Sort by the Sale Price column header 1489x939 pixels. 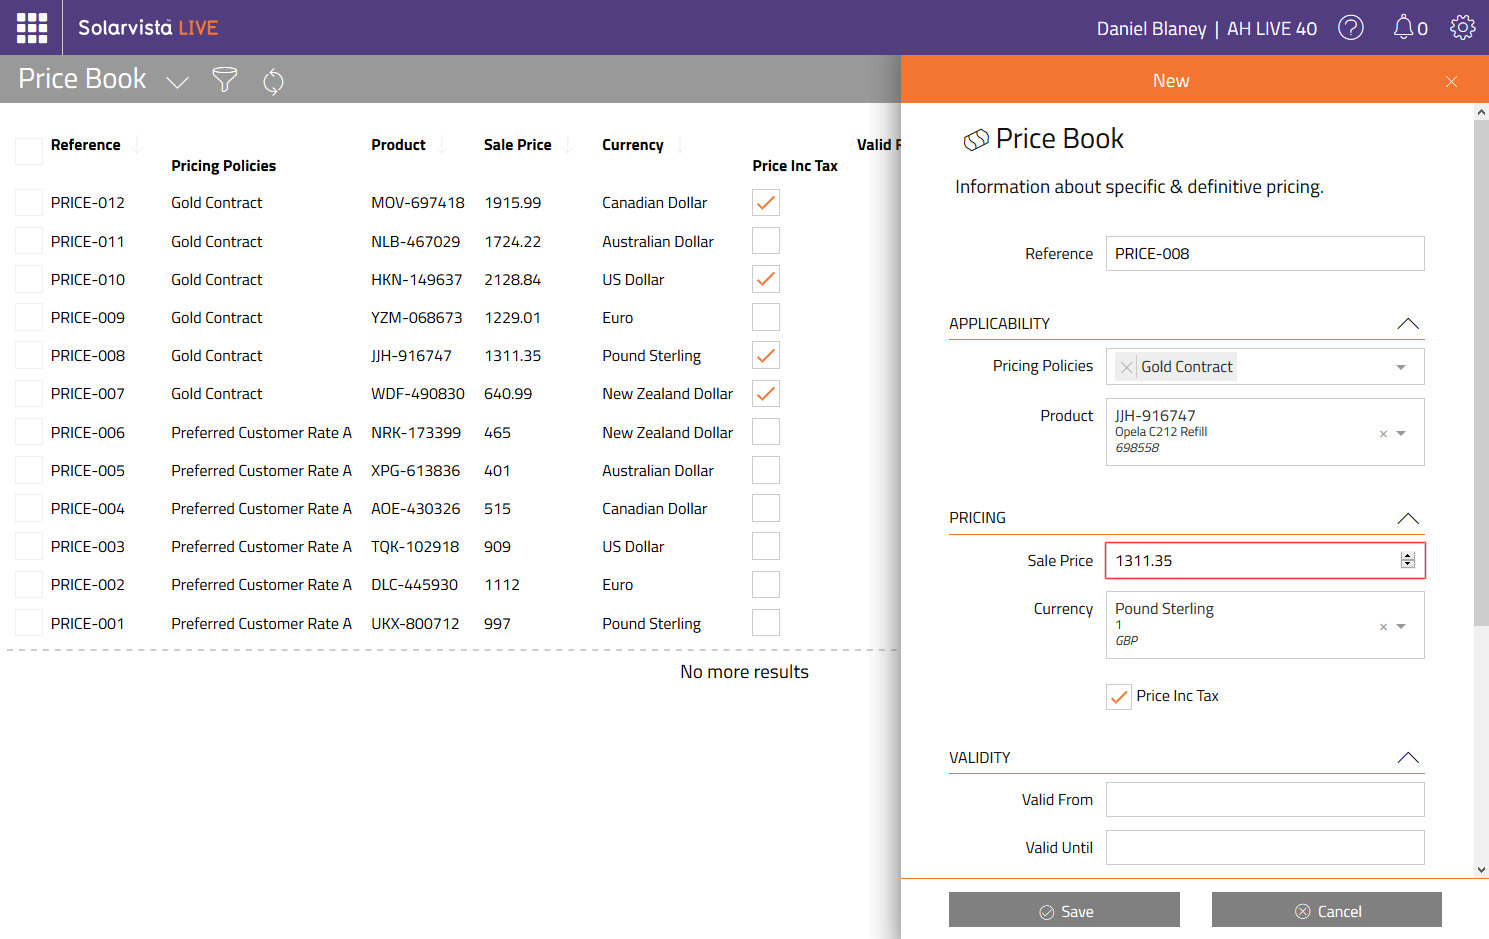tap(517, 145)
